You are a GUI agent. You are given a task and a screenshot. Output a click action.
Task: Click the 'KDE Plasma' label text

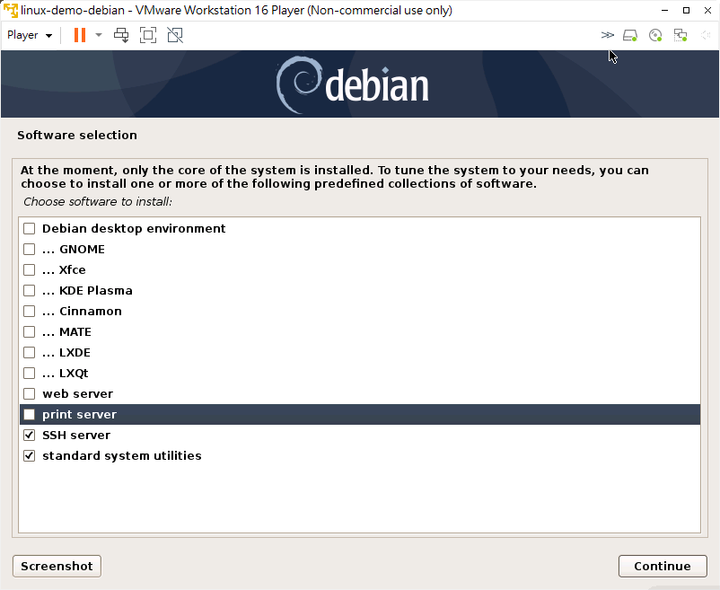(96, 290)
